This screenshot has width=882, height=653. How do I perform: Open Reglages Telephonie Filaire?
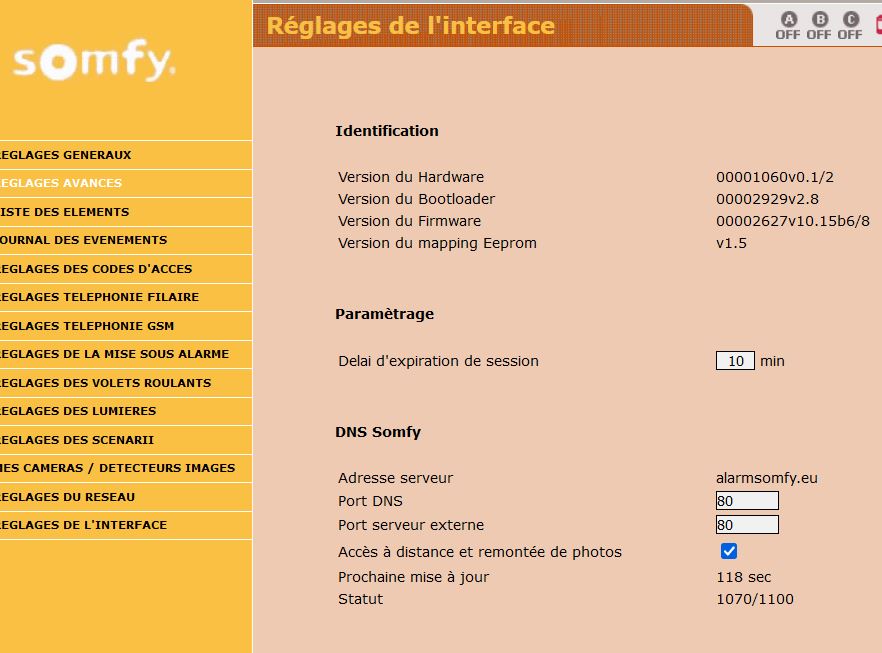[x=100, y=297]
